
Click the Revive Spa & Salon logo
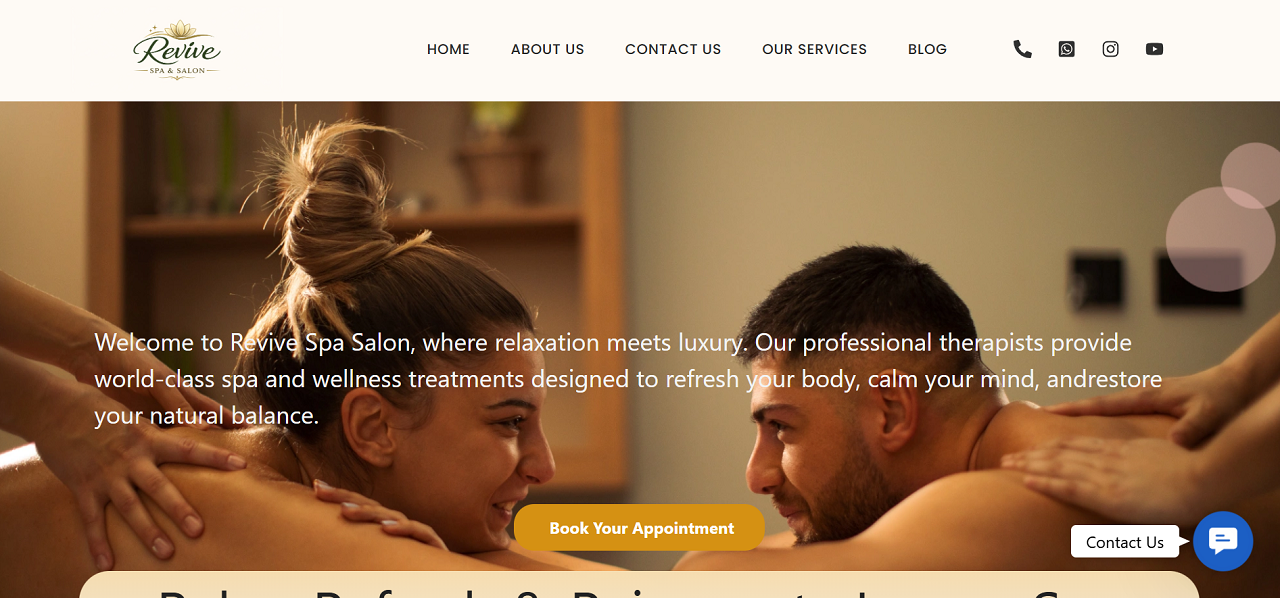point(177,49)
